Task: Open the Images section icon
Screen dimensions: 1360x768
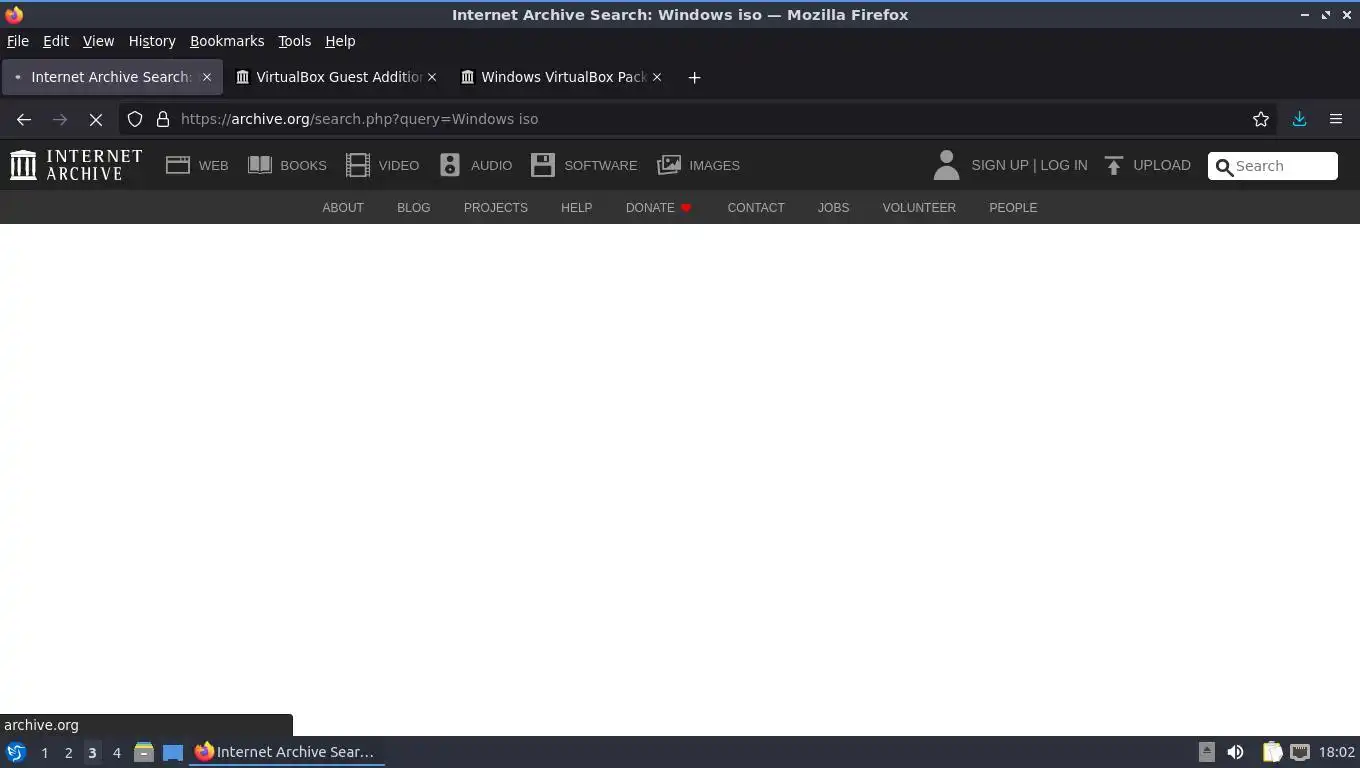Action: click(669, 165)
